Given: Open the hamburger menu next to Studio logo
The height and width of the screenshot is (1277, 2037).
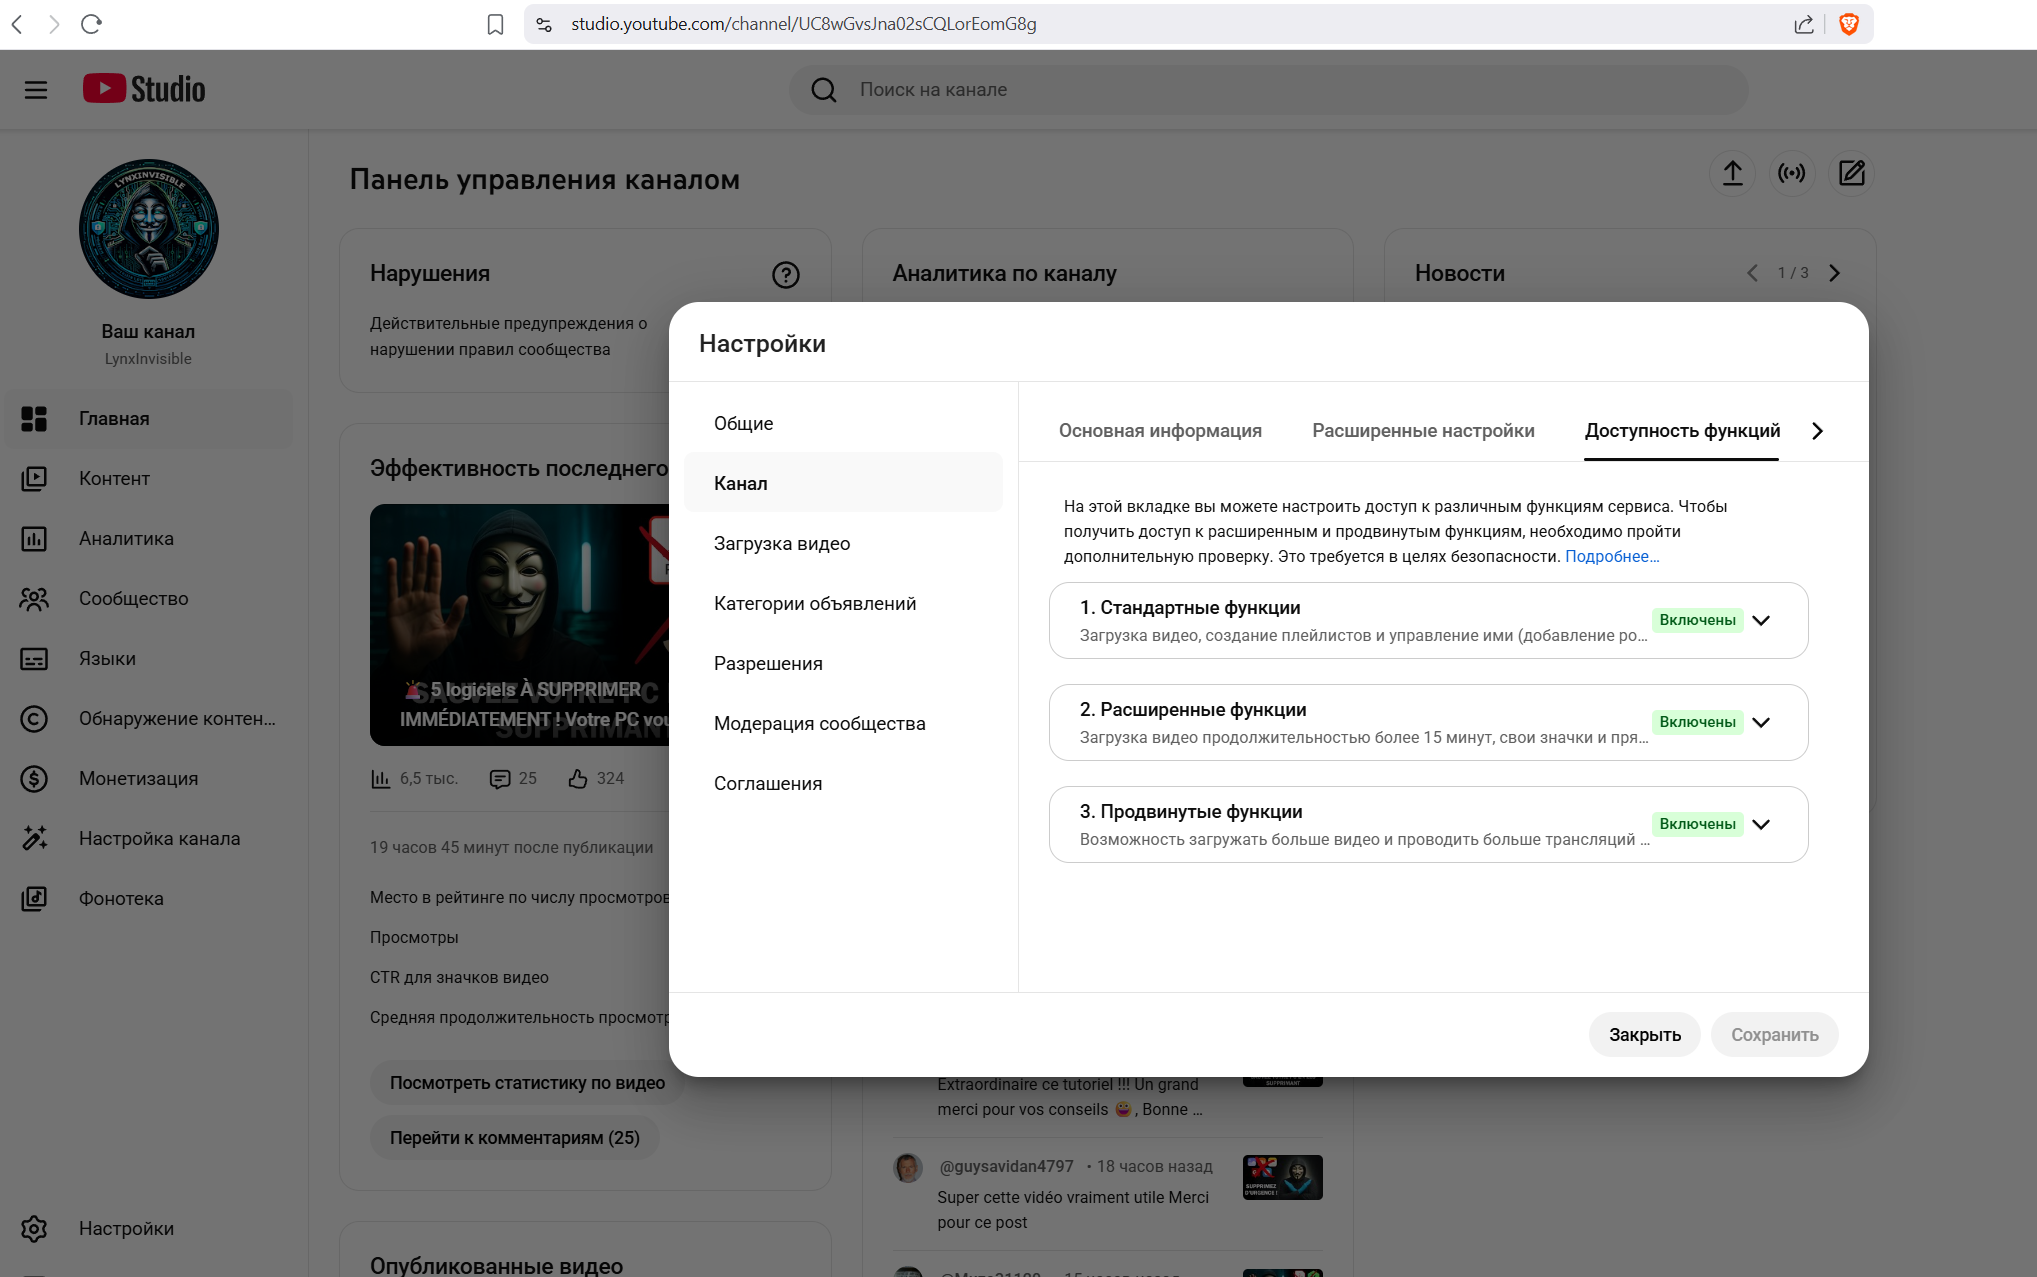Looking at the screenshot, I should pyautogui.click(x=36, y=90).
